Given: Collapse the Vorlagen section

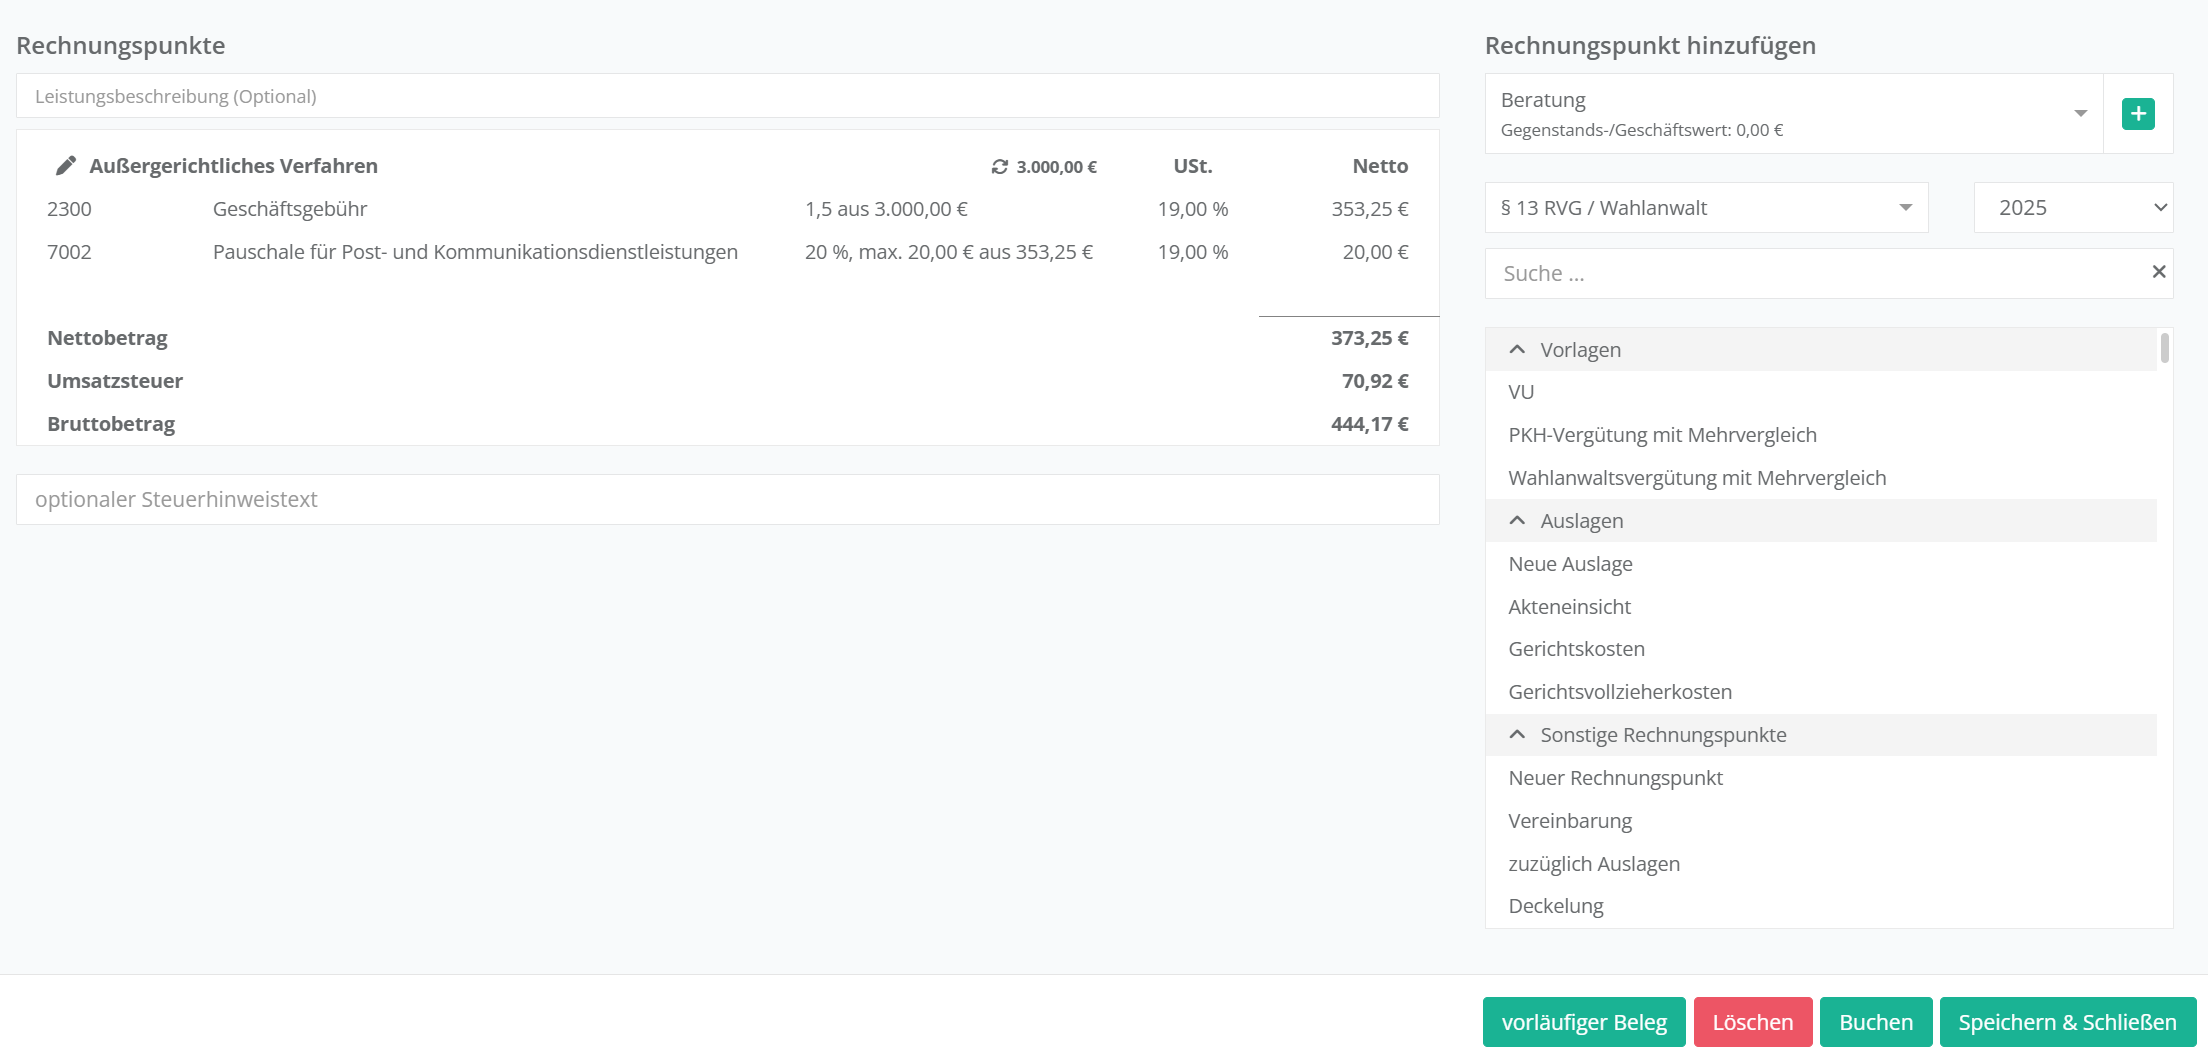Looking at the screenshot, I should [x=1517, y=350].
